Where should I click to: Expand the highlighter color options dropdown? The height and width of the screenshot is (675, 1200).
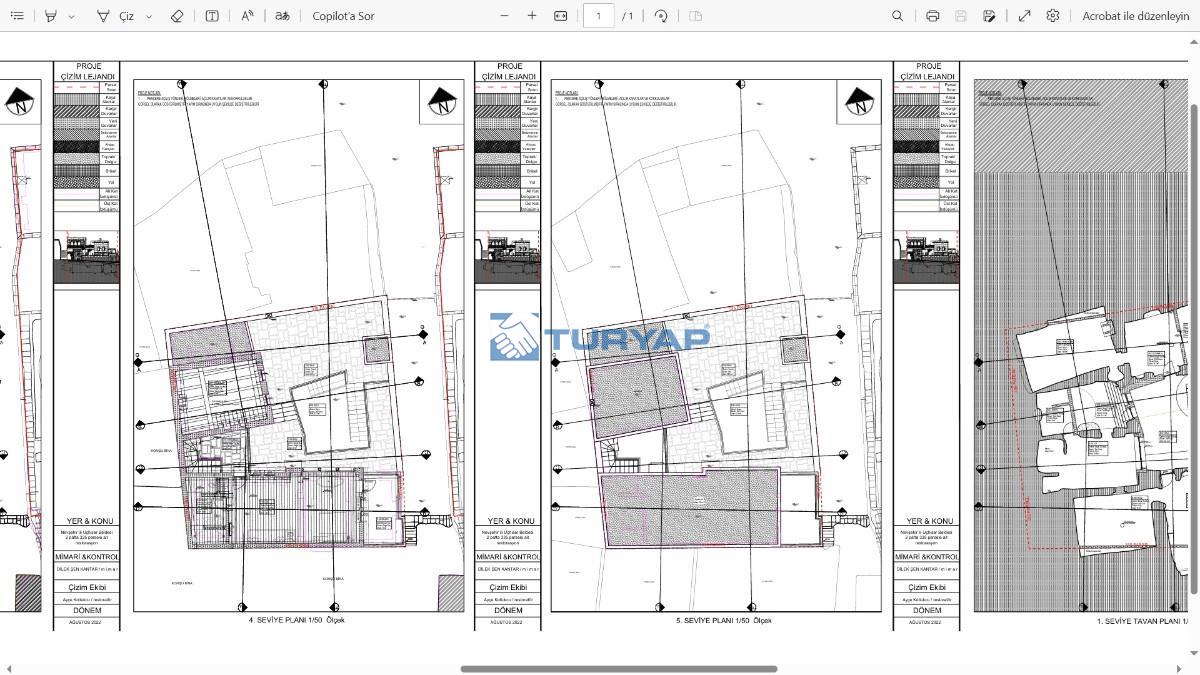pyautogui.click(x=70, y=16)
